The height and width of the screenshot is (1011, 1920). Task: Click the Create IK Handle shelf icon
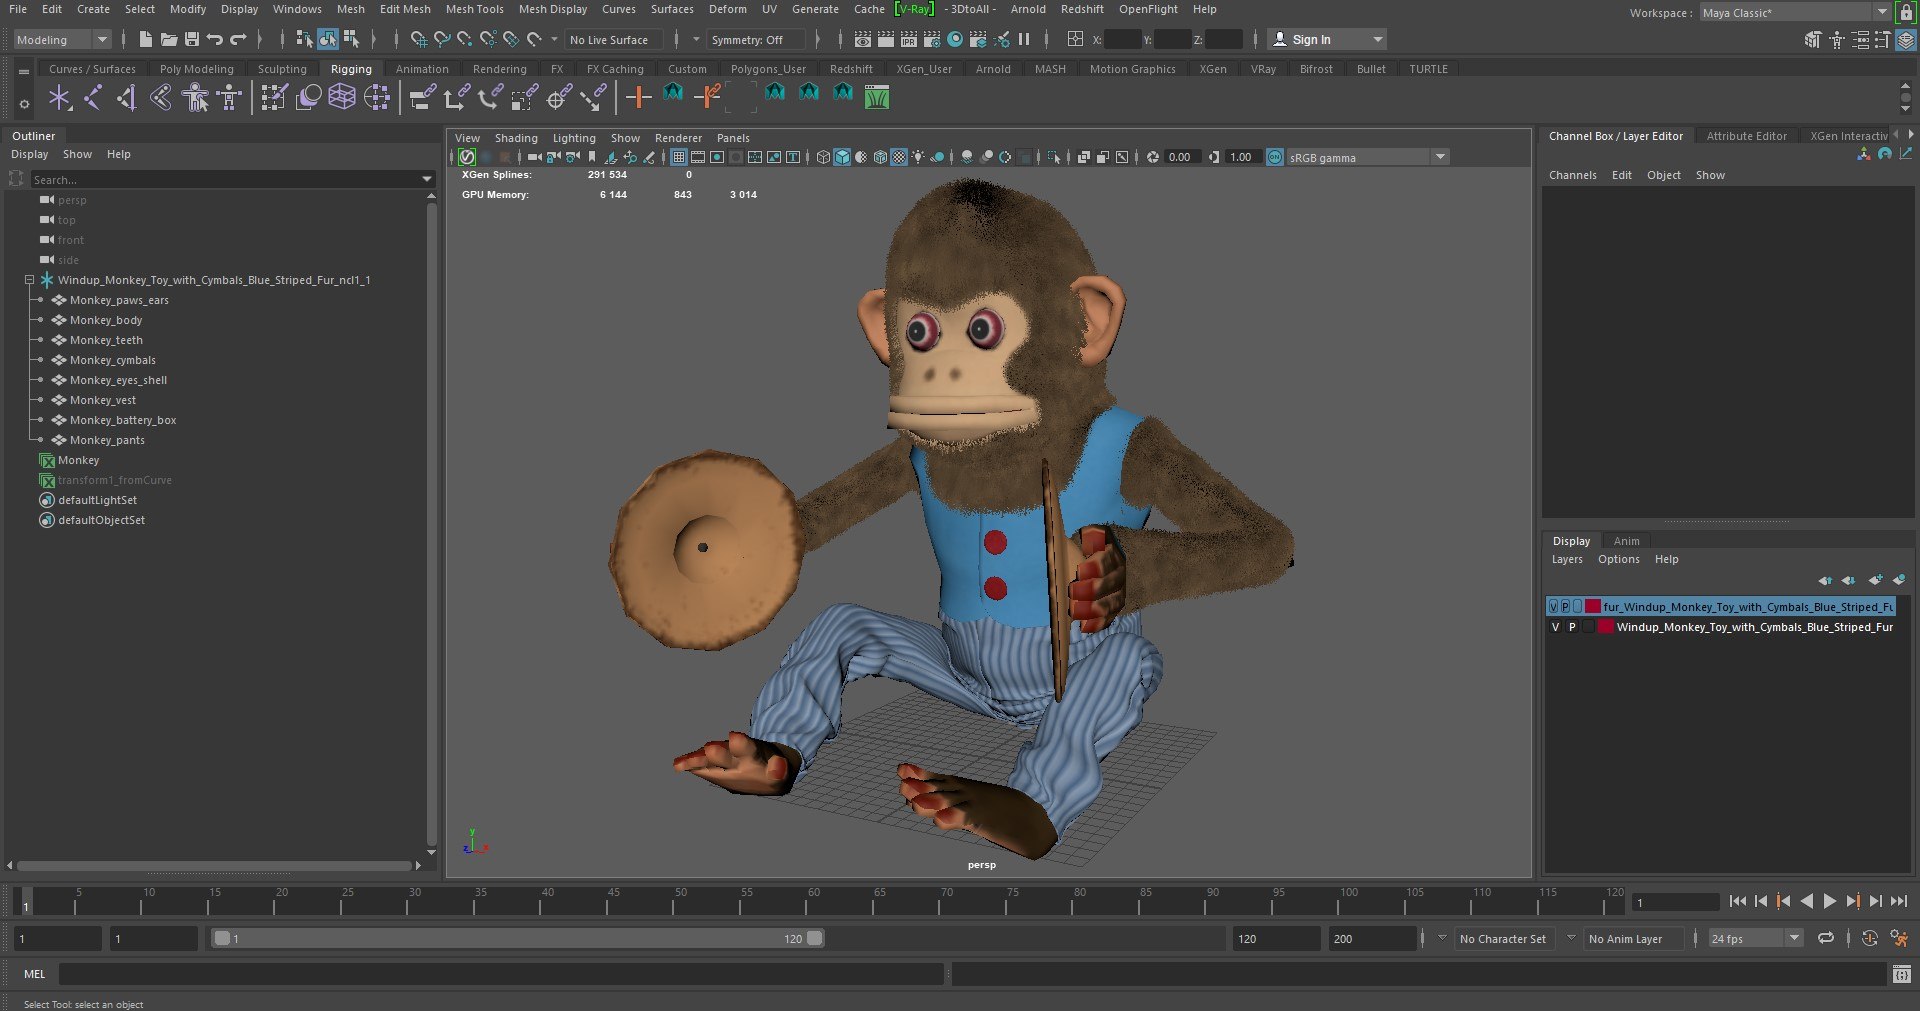coord(127,97)
